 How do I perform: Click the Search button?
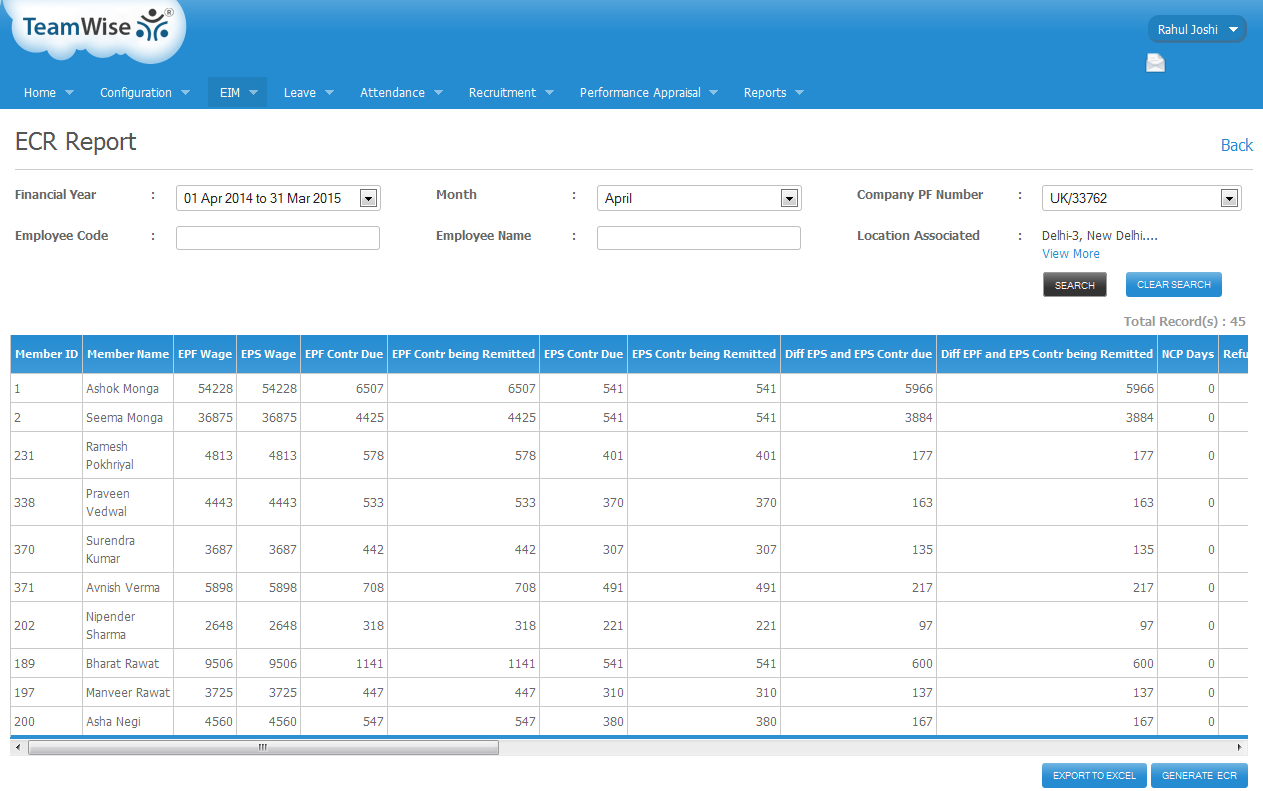(x=1074, y=285)
